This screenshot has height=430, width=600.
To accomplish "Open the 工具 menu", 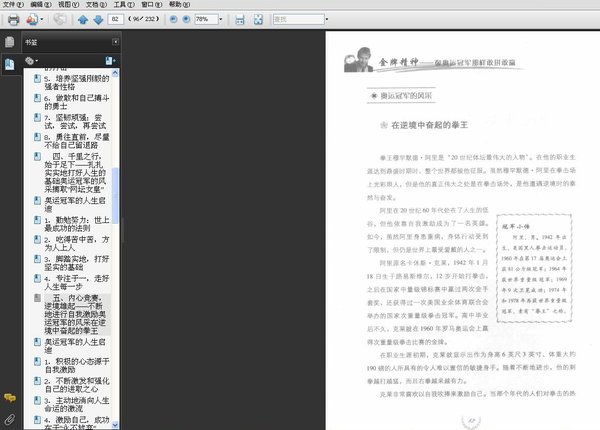I will click(x=124, y=4).
